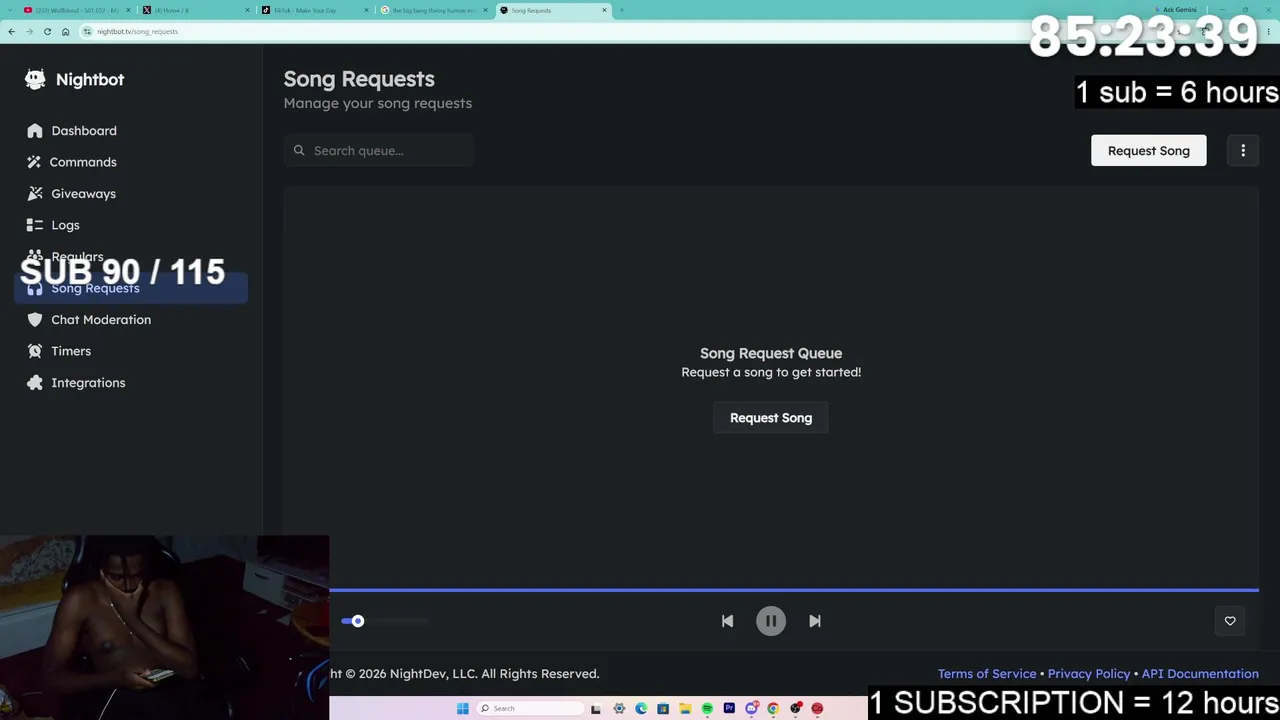Open File Explorer from the taskbar
The width and height of the screenshot is (1280, 720).
click(685, 709)
